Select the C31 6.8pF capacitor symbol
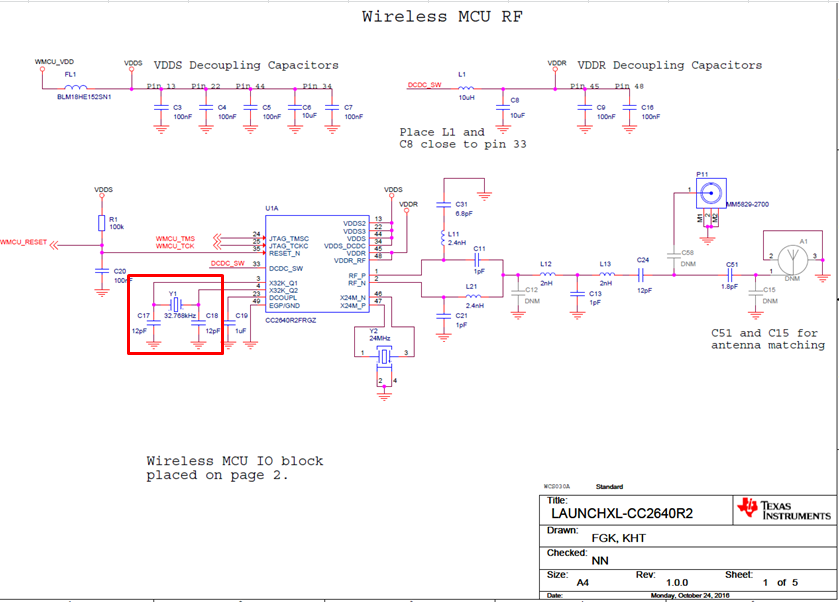 [444, 204]
